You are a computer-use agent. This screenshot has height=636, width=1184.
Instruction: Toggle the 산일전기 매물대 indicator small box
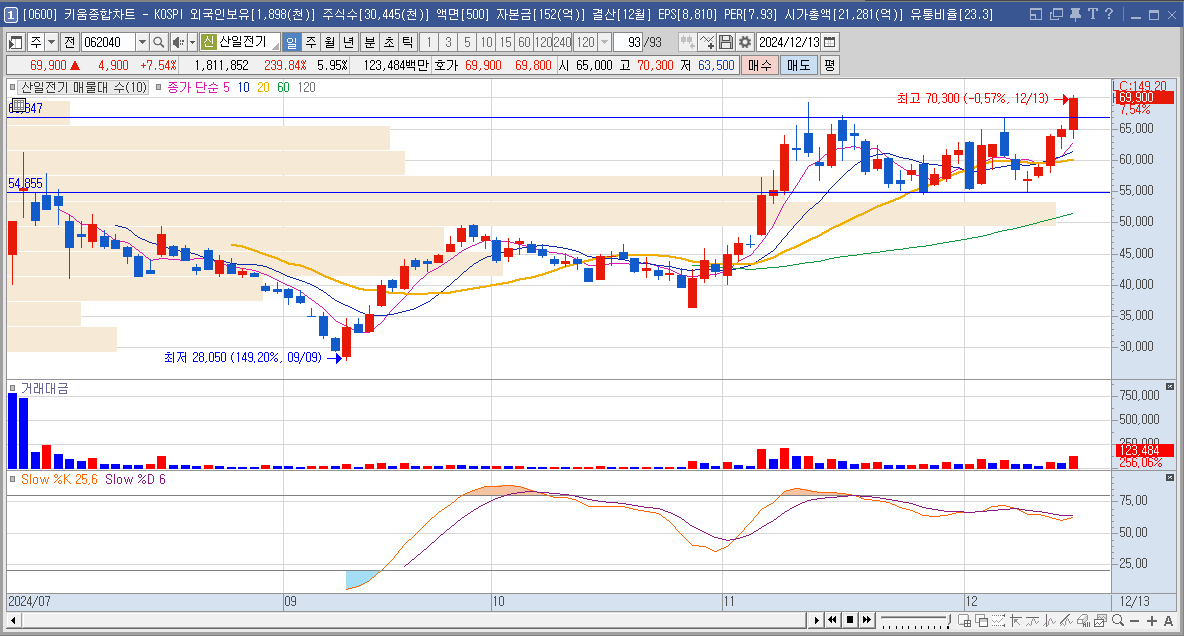(13, 87)
